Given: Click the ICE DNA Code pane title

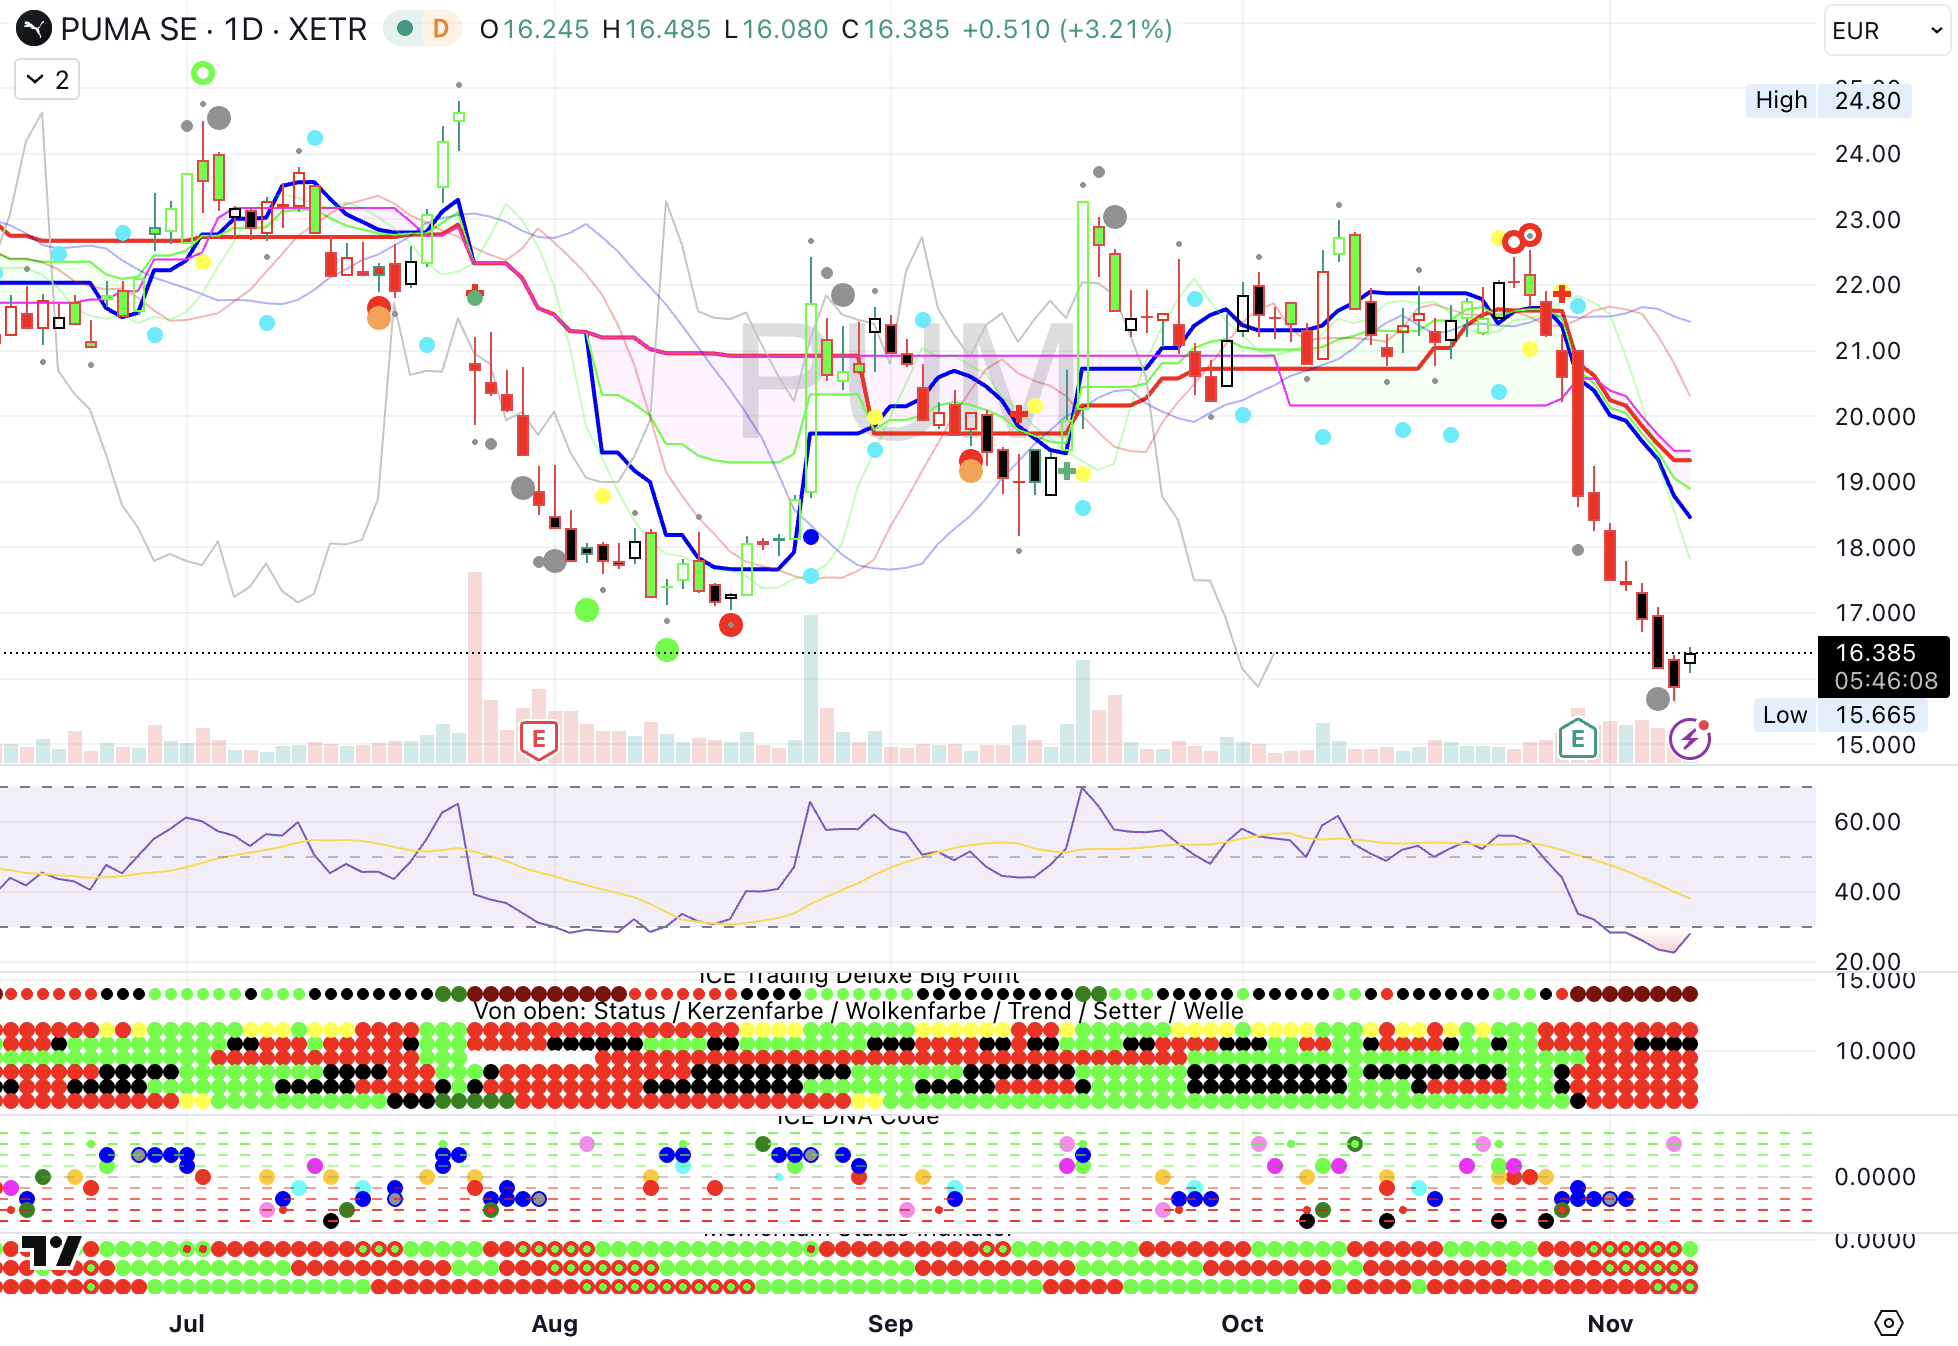Looking at the screenshot, I should [x=858, y=1117].
